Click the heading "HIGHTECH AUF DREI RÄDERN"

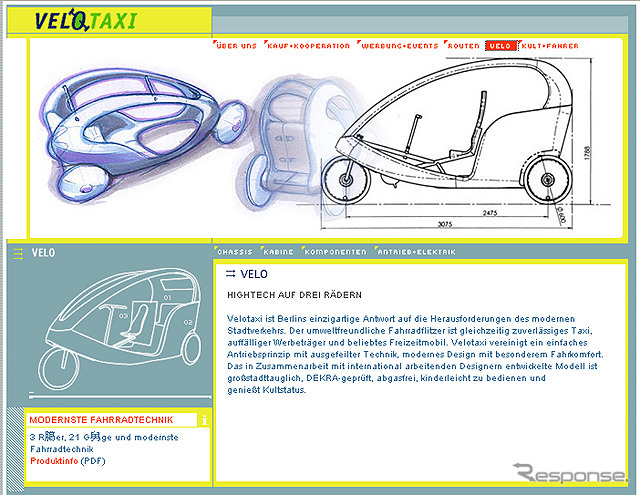click(x=294, y=295)
